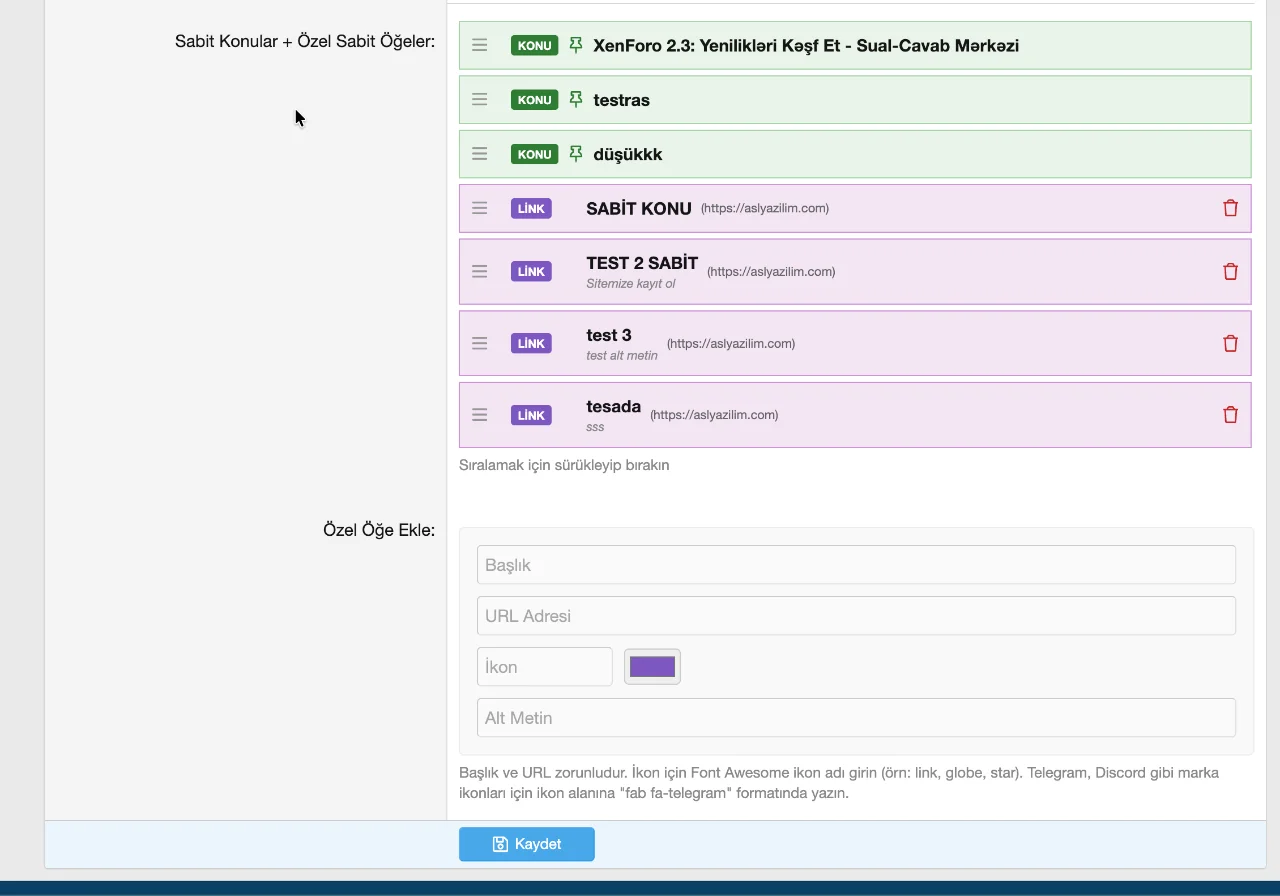Click the İkon name input box
Screen dimensions: 1280x896
coord(544,667)
